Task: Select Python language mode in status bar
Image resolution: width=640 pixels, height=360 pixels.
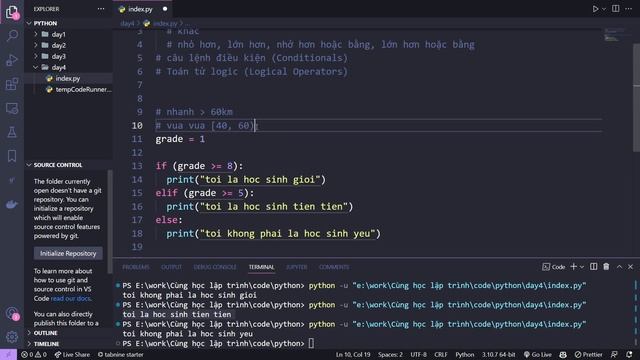Action: pyautogui.click(x=464, y=355)
